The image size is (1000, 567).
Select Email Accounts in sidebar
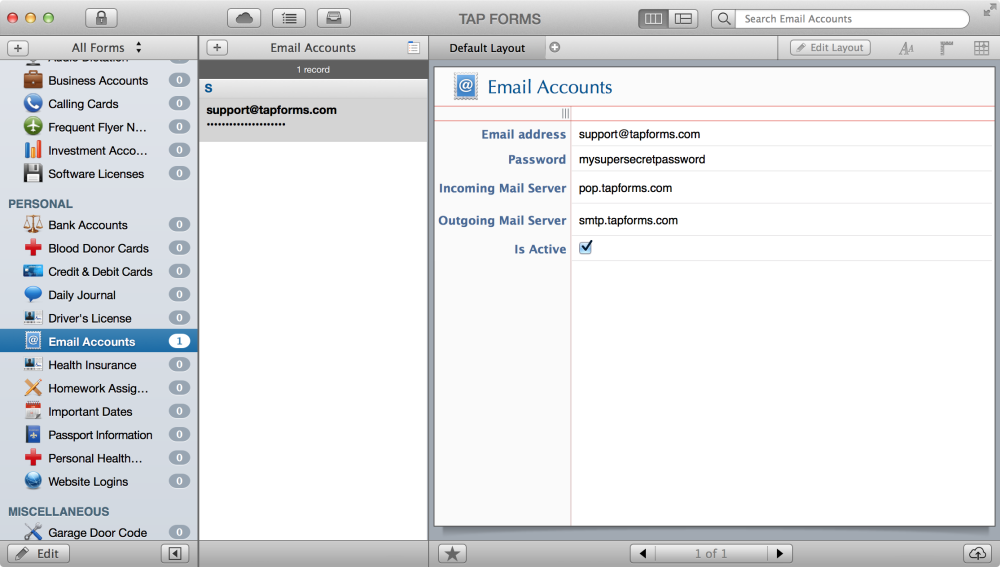(x=98, y=341)
